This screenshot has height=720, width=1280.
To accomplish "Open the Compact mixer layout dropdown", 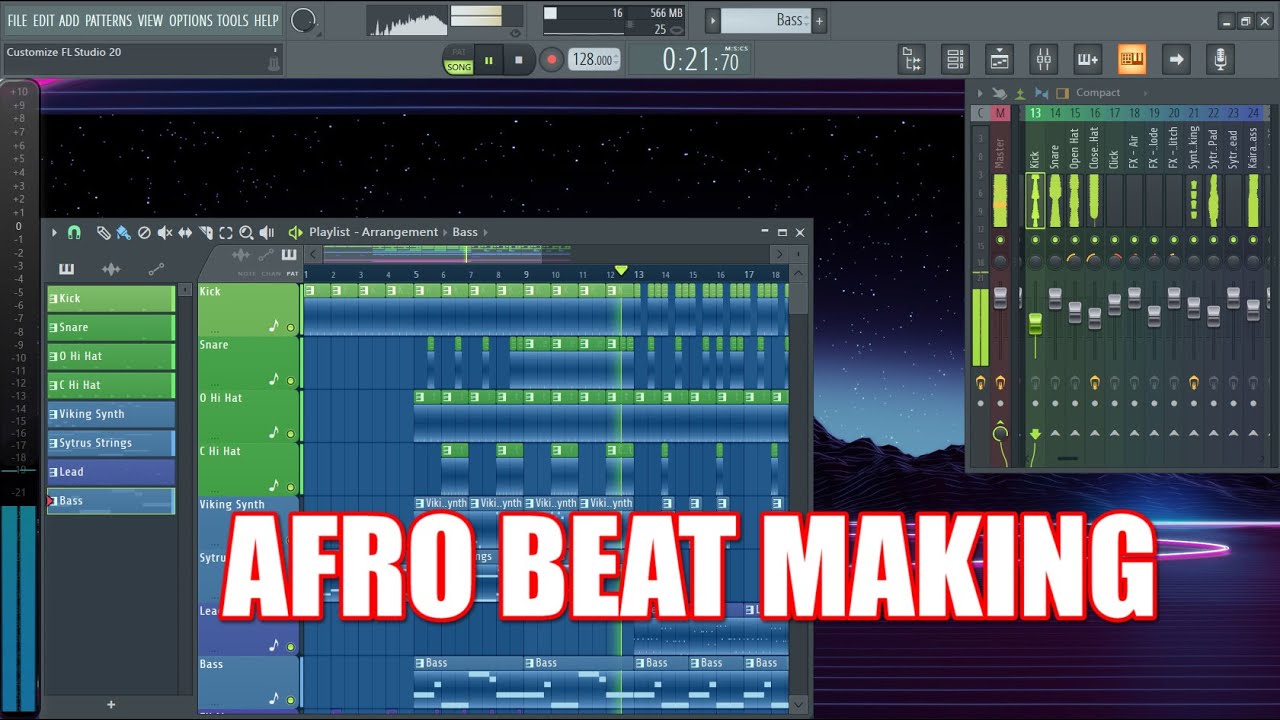I will (1097, 93).
